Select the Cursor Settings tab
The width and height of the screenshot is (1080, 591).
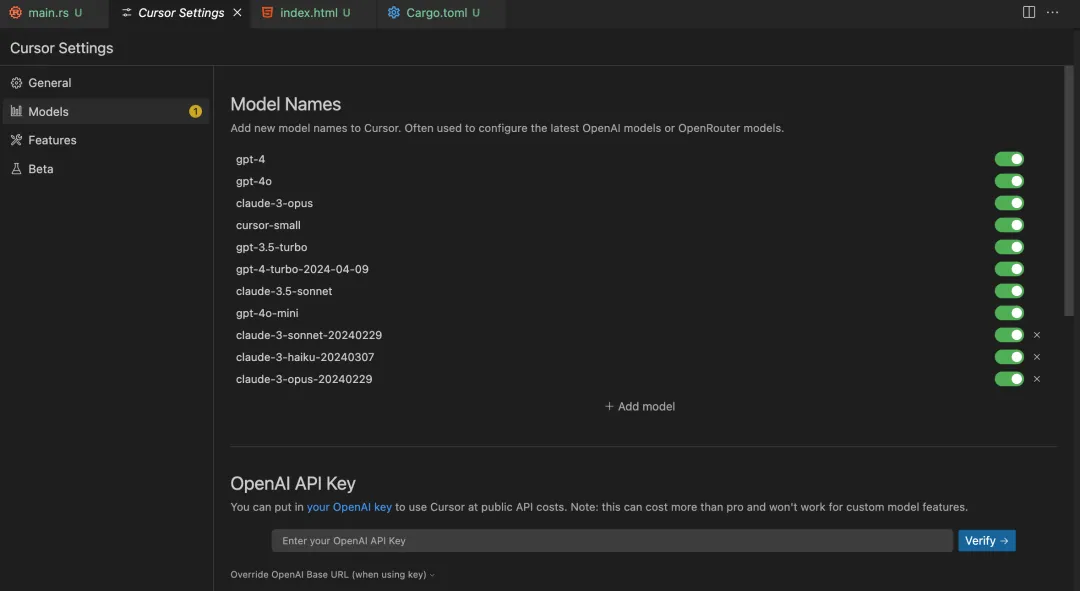pos(180,13)
